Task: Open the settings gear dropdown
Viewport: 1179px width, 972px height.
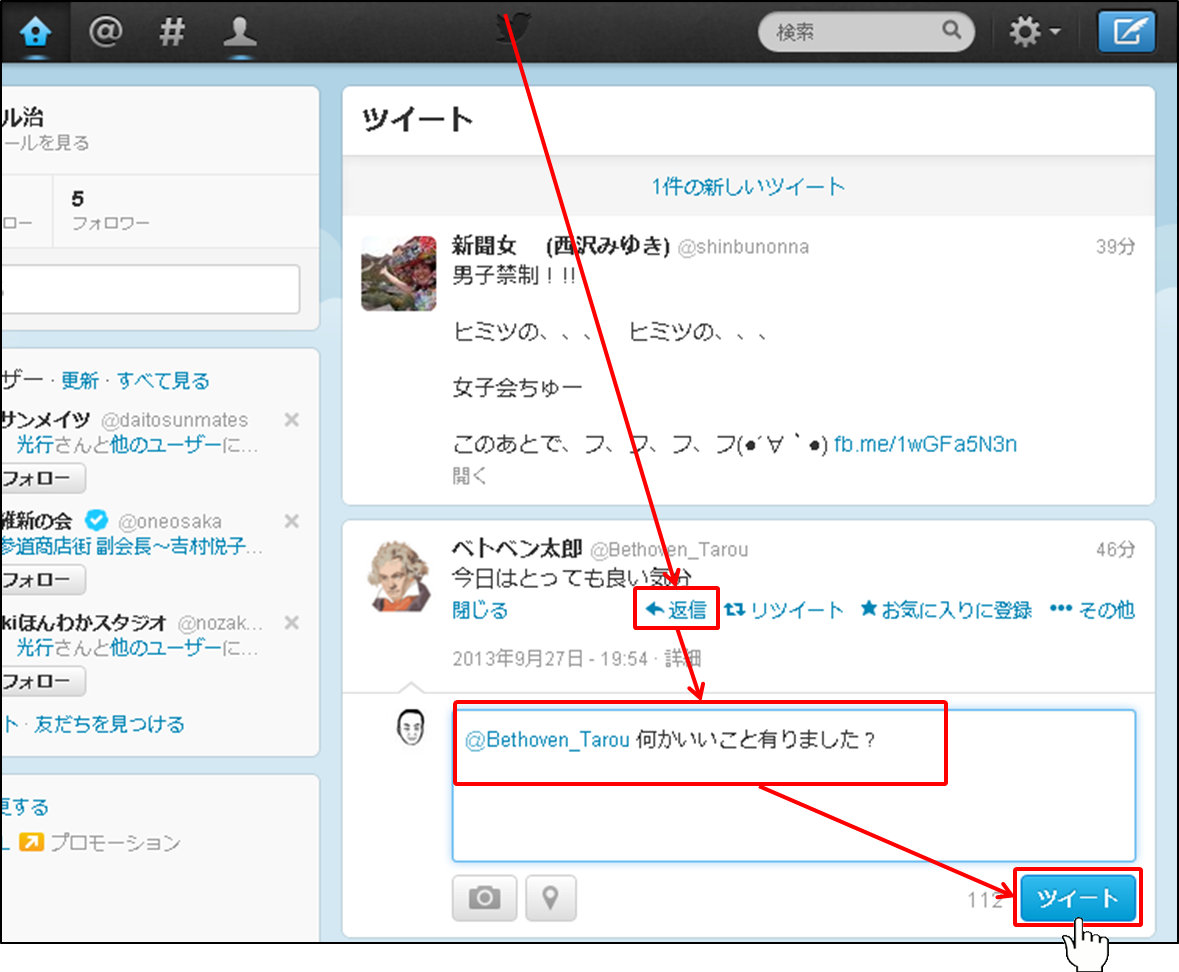Action: click(1034, 33)
